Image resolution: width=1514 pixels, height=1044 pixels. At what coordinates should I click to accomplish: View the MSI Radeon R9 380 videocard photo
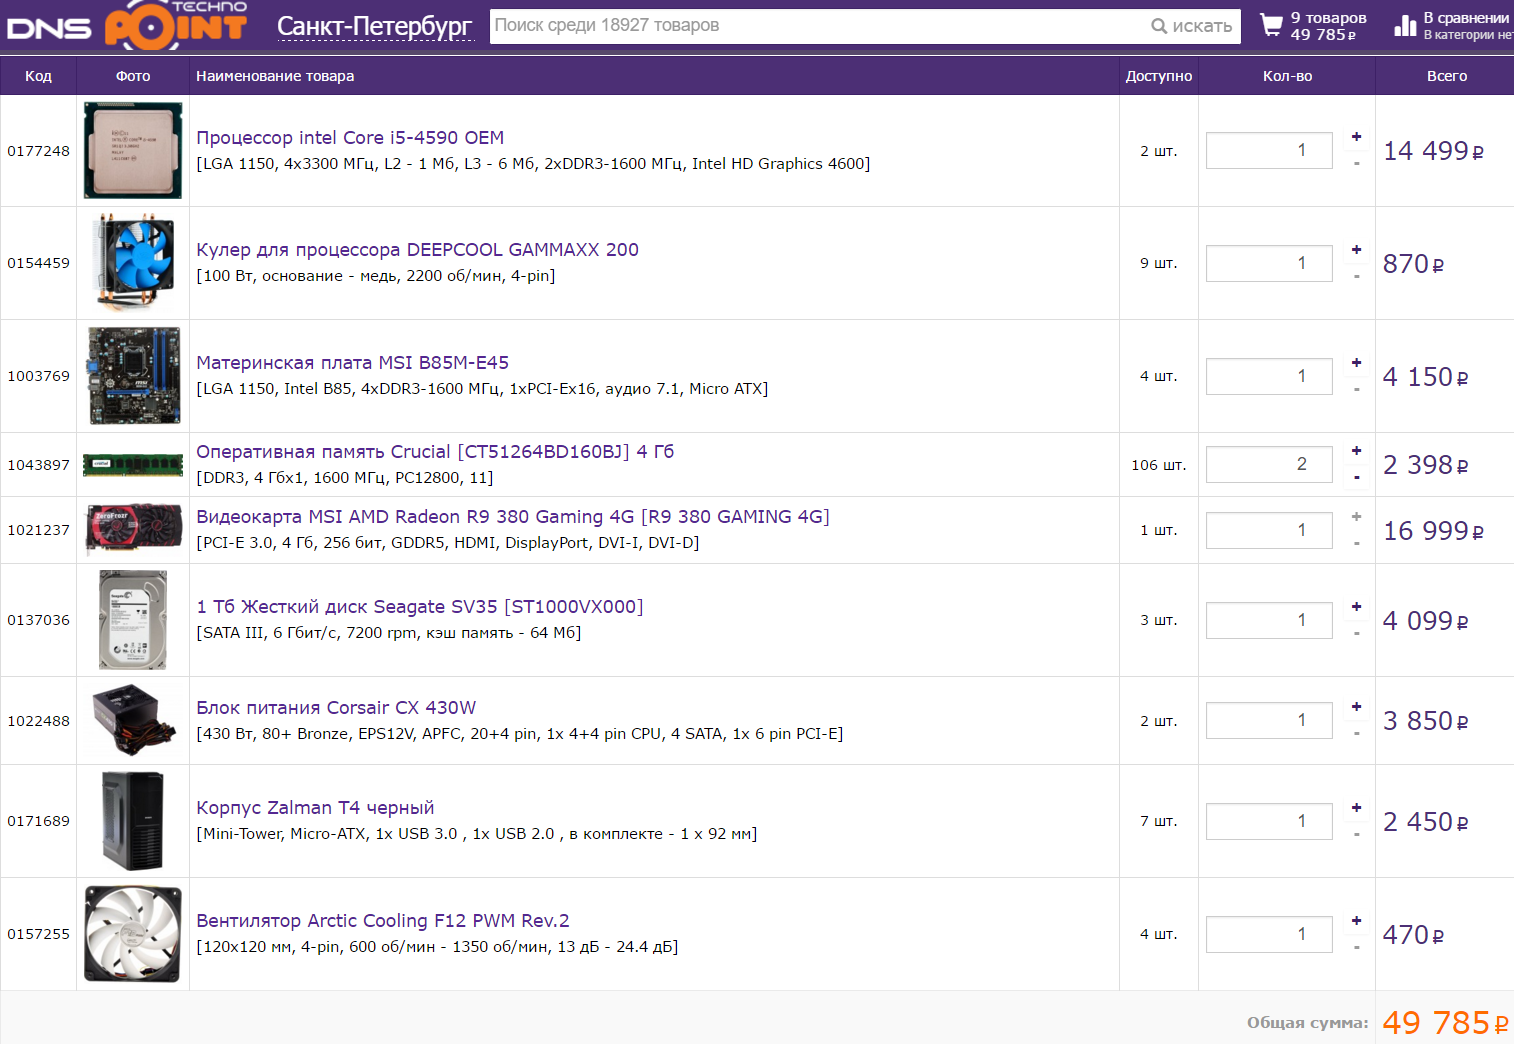tap(133, 530)
